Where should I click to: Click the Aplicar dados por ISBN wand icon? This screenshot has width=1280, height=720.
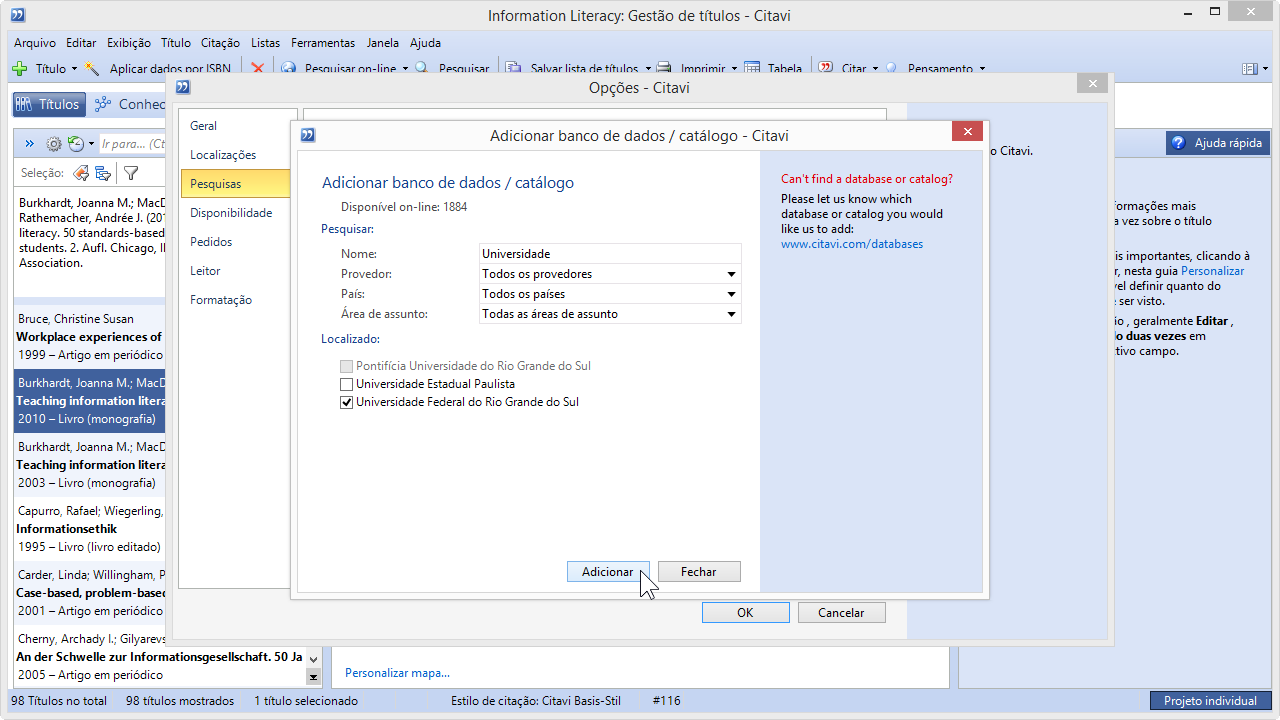point(92,69)
